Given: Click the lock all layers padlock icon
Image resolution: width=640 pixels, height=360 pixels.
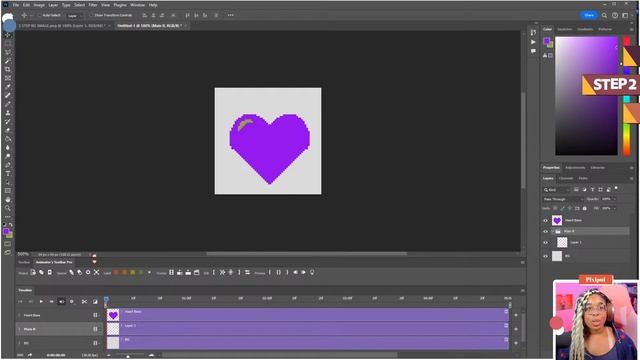Looking at the screenshot, I should pyautogui.click(x=584, y=208).
